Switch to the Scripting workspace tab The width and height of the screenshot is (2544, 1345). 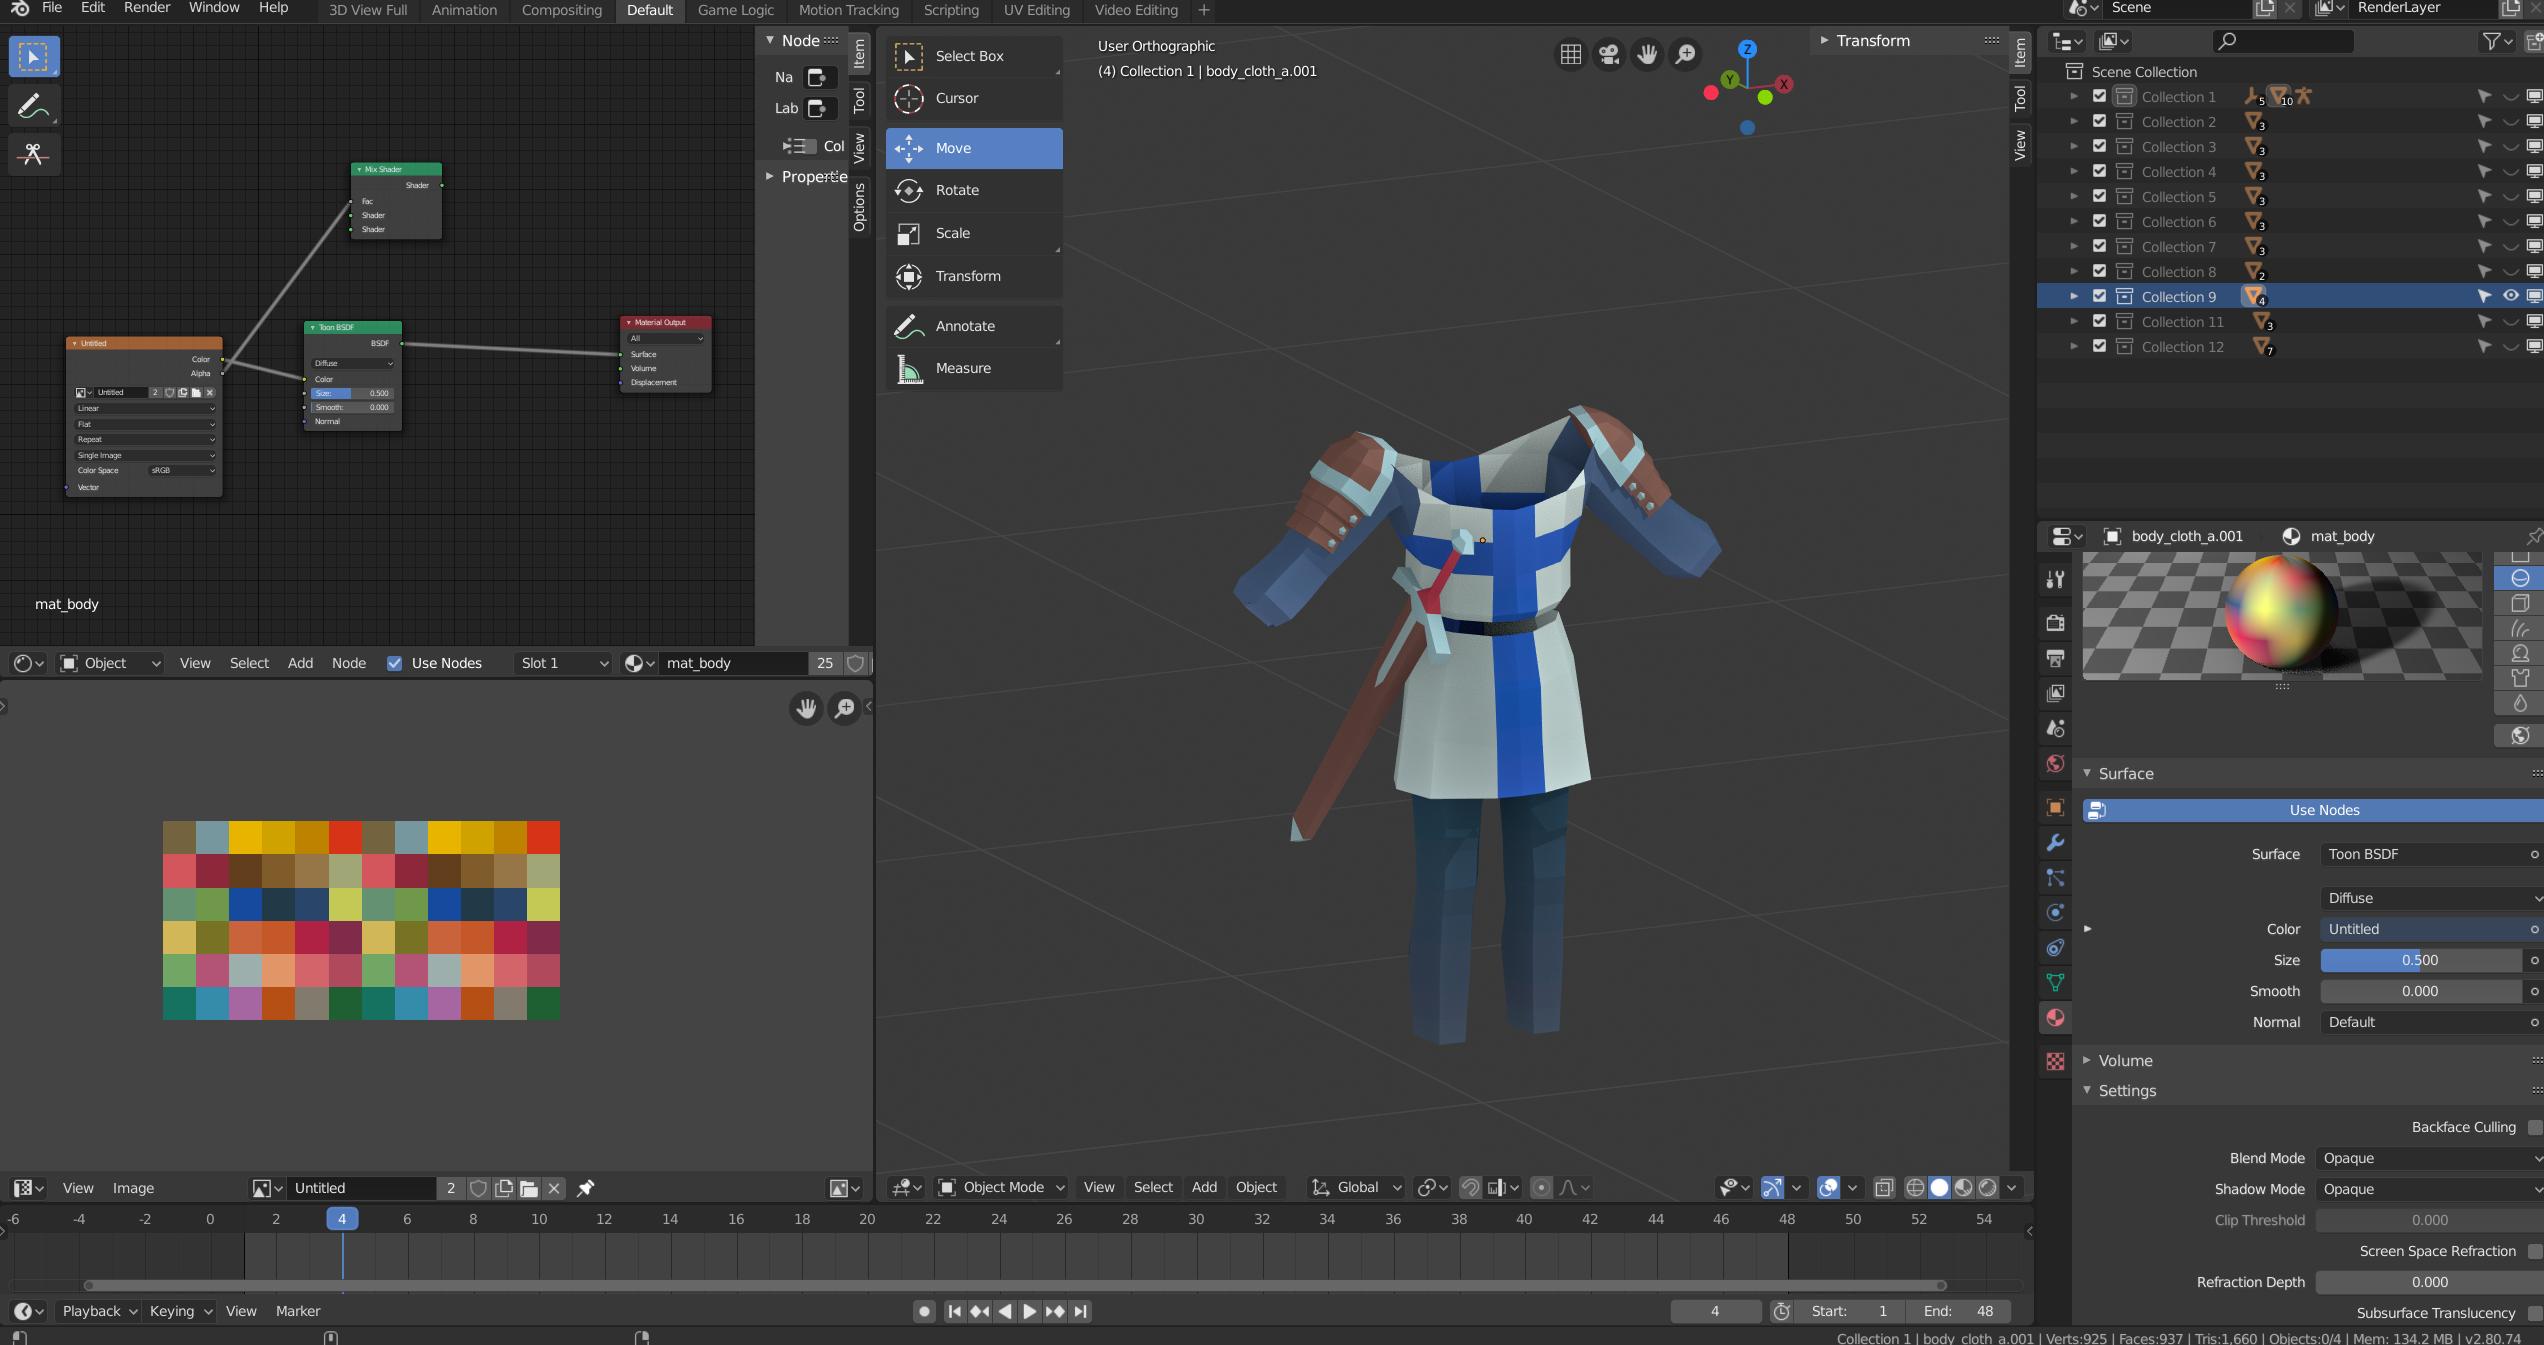pyautogui.click(x=950, y=10)
